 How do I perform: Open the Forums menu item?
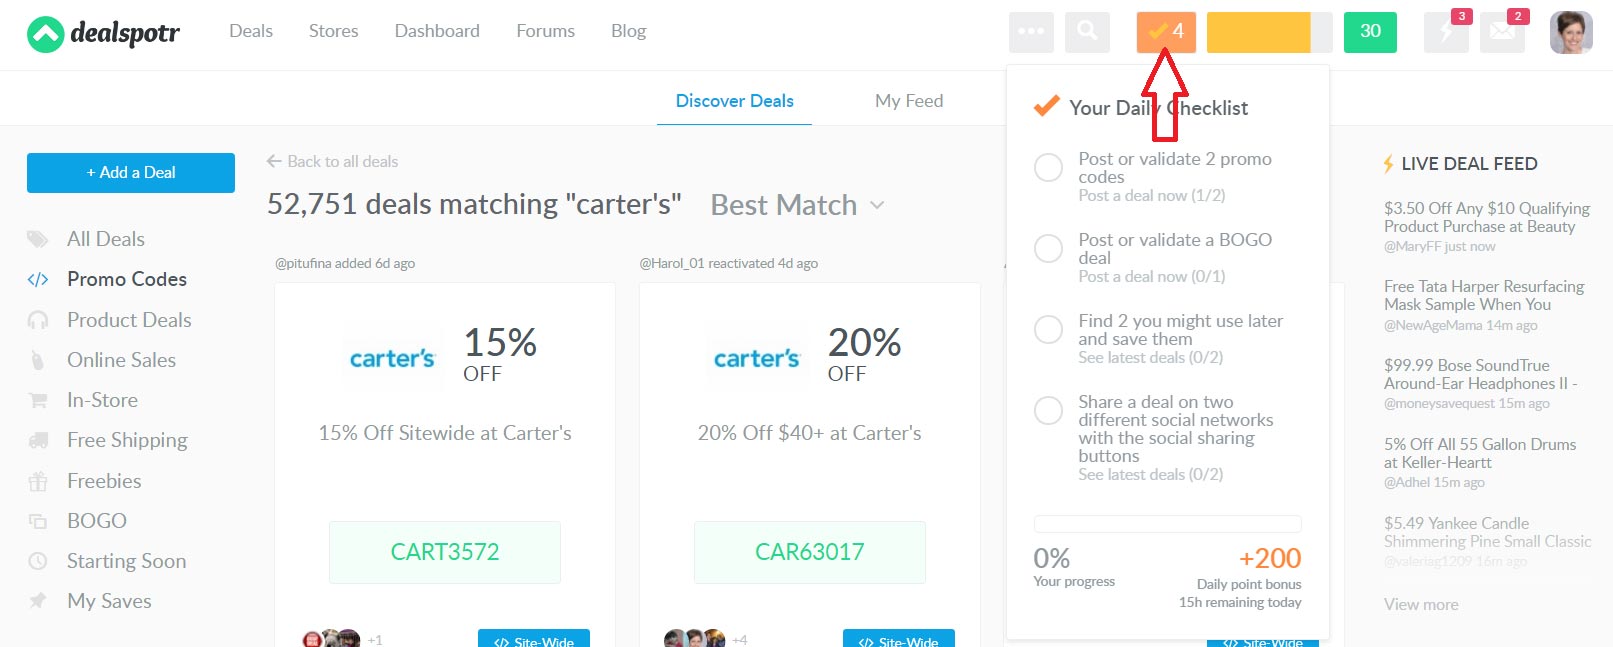[545, 31]
